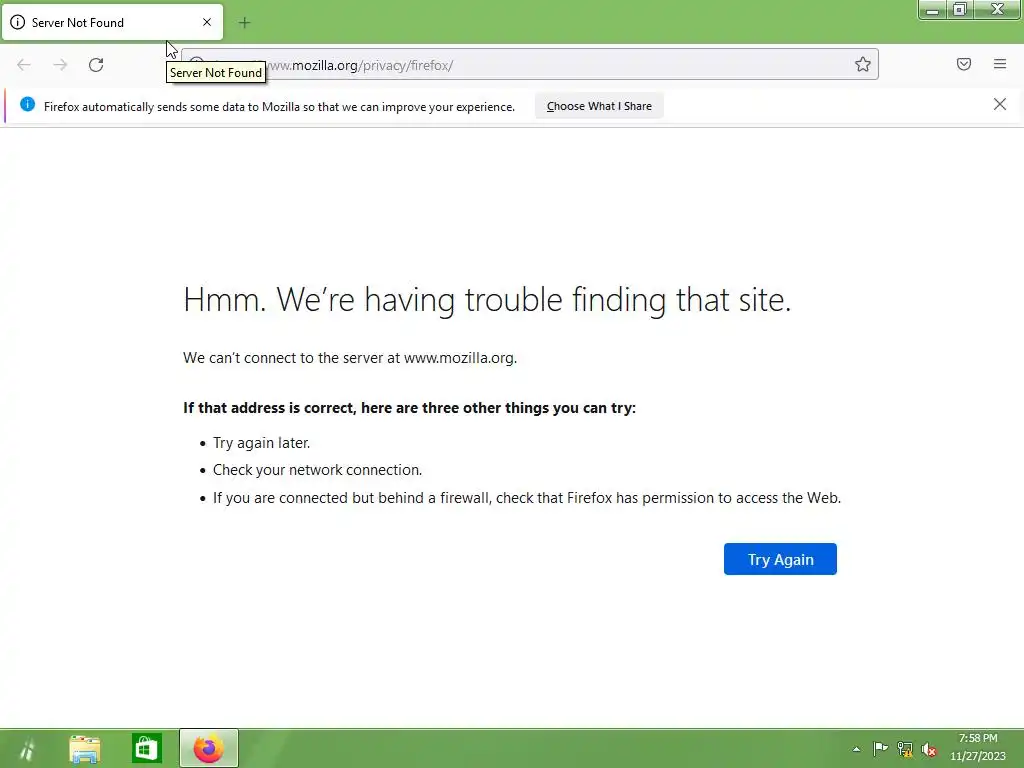The height and width of the screenshot is (768, 1024).
Task: Go back one page
Action: coord(24,65)
